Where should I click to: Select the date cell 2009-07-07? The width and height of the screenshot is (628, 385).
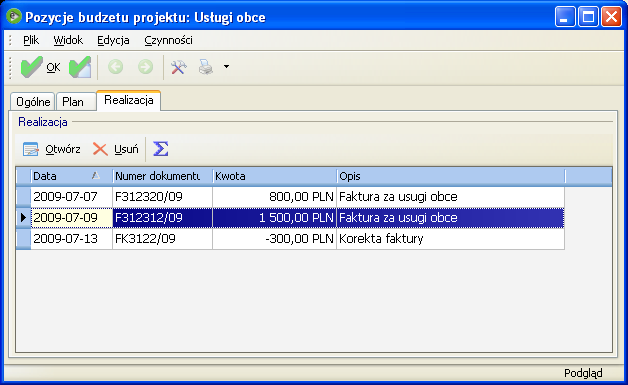(72, 197)
